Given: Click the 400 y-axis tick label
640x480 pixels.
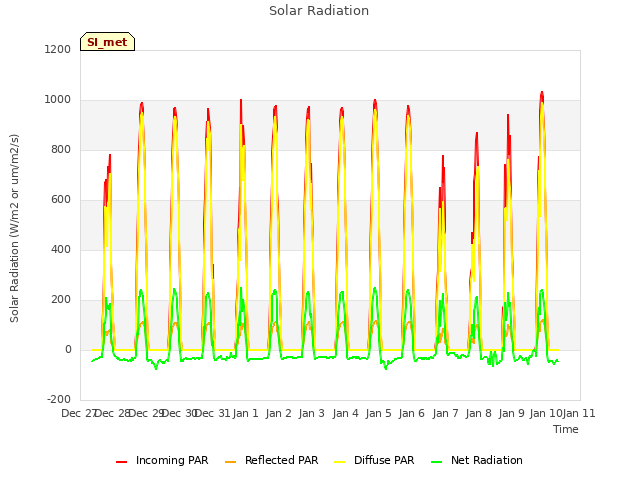Looking at the screenshot, I should coord(61,249).
